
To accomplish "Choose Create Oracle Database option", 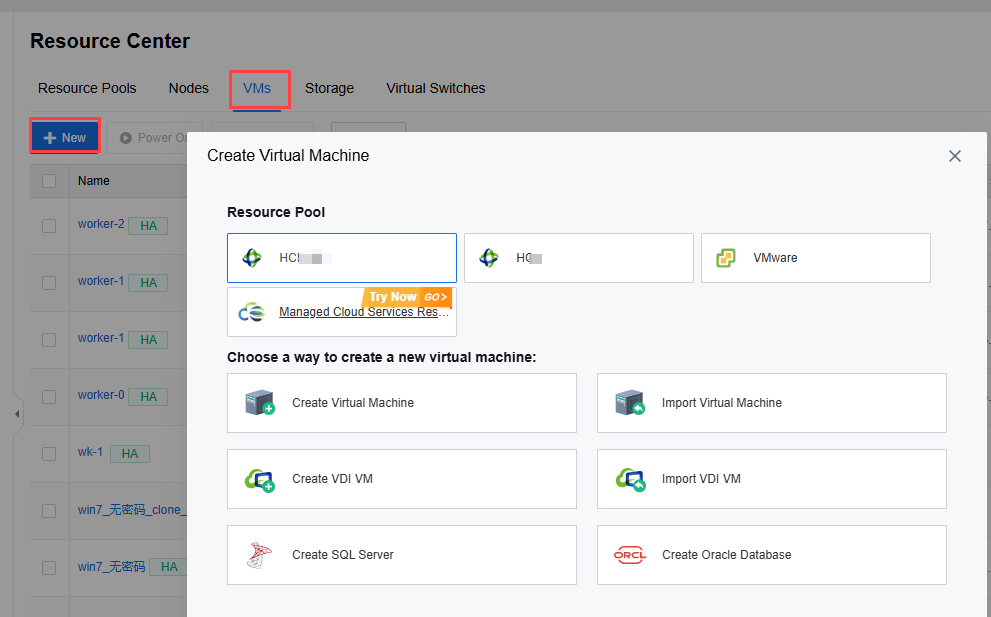I will [772, 554].
